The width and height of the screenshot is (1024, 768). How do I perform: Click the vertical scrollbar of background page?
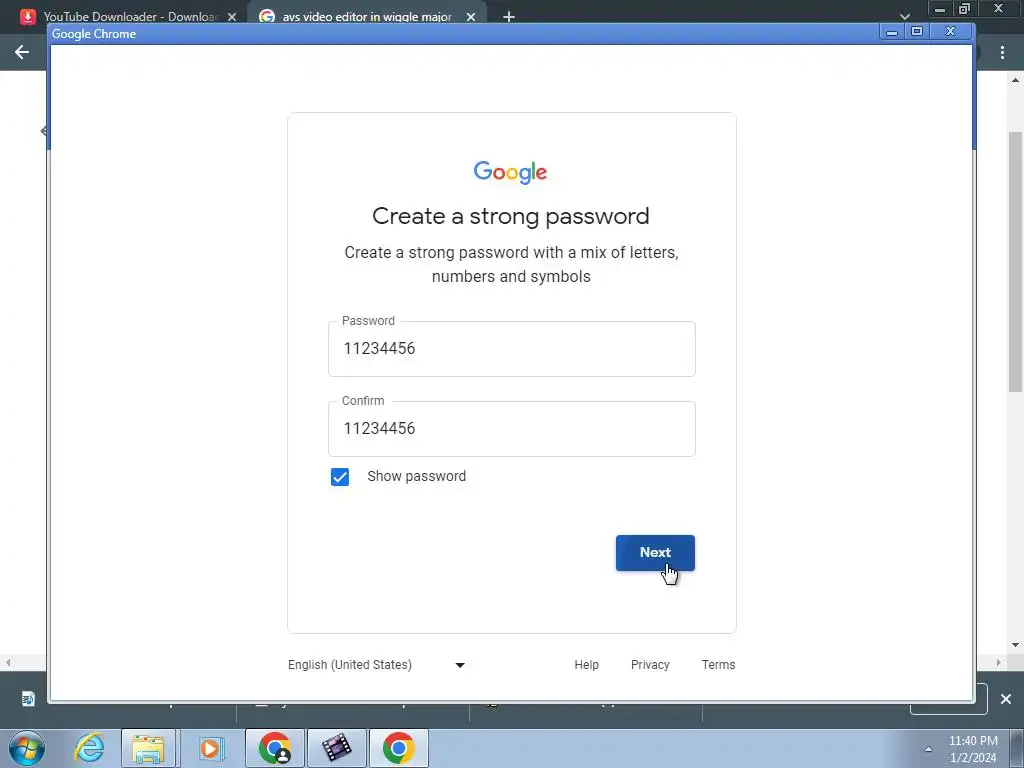pyautogui.click(x=1016, y=261)
